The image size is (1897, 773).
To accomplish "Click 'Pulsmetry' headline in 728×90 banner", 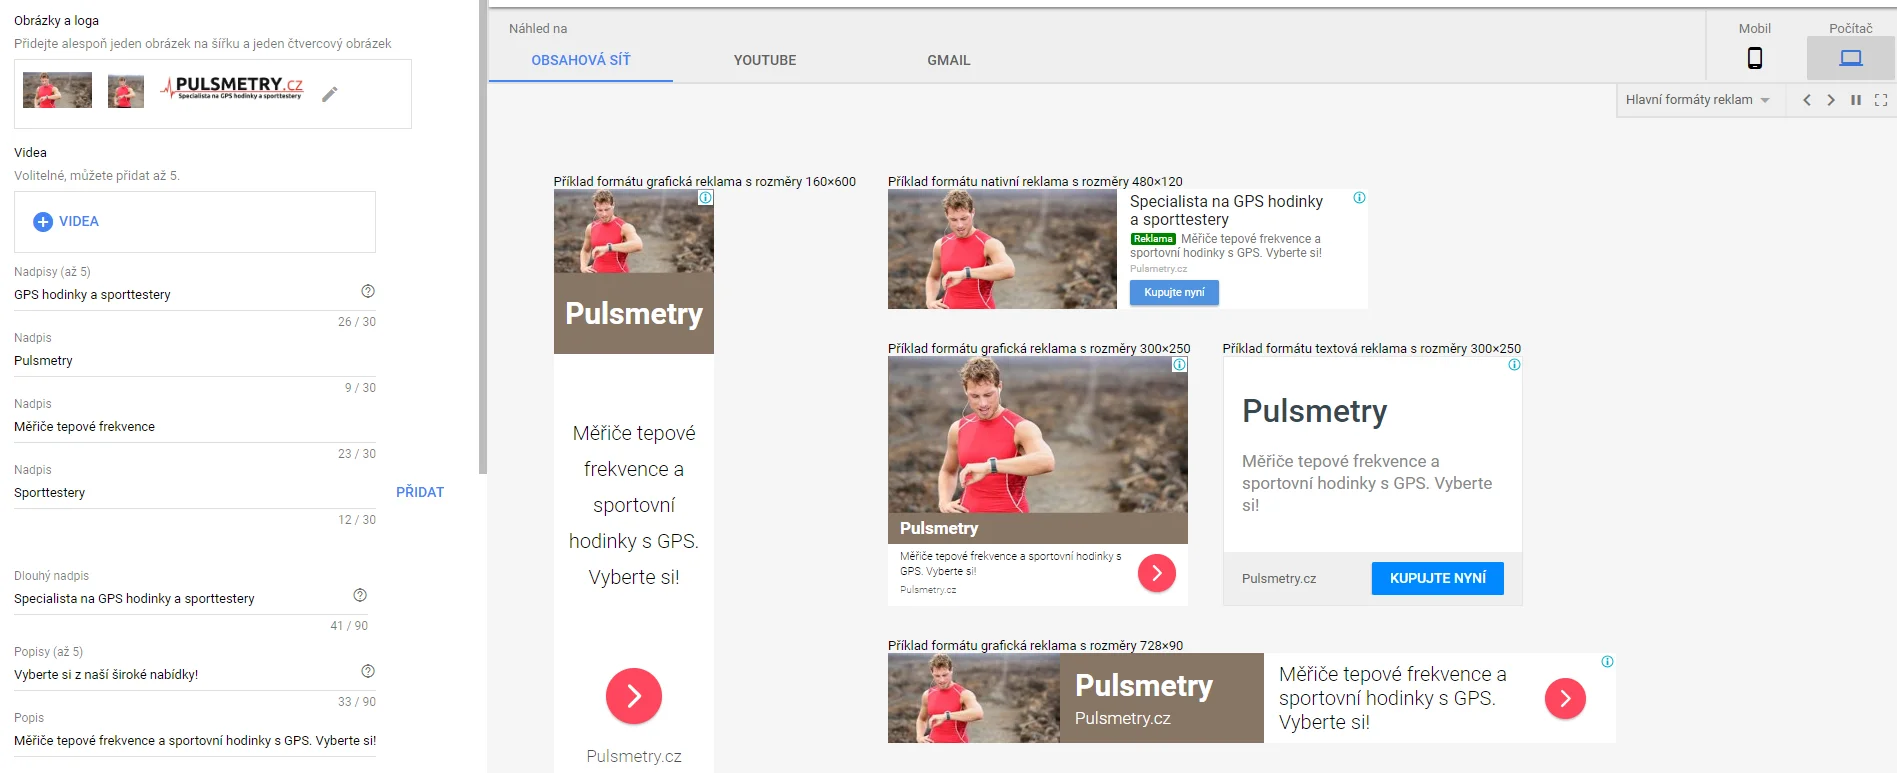I will tap(1144, 686).
